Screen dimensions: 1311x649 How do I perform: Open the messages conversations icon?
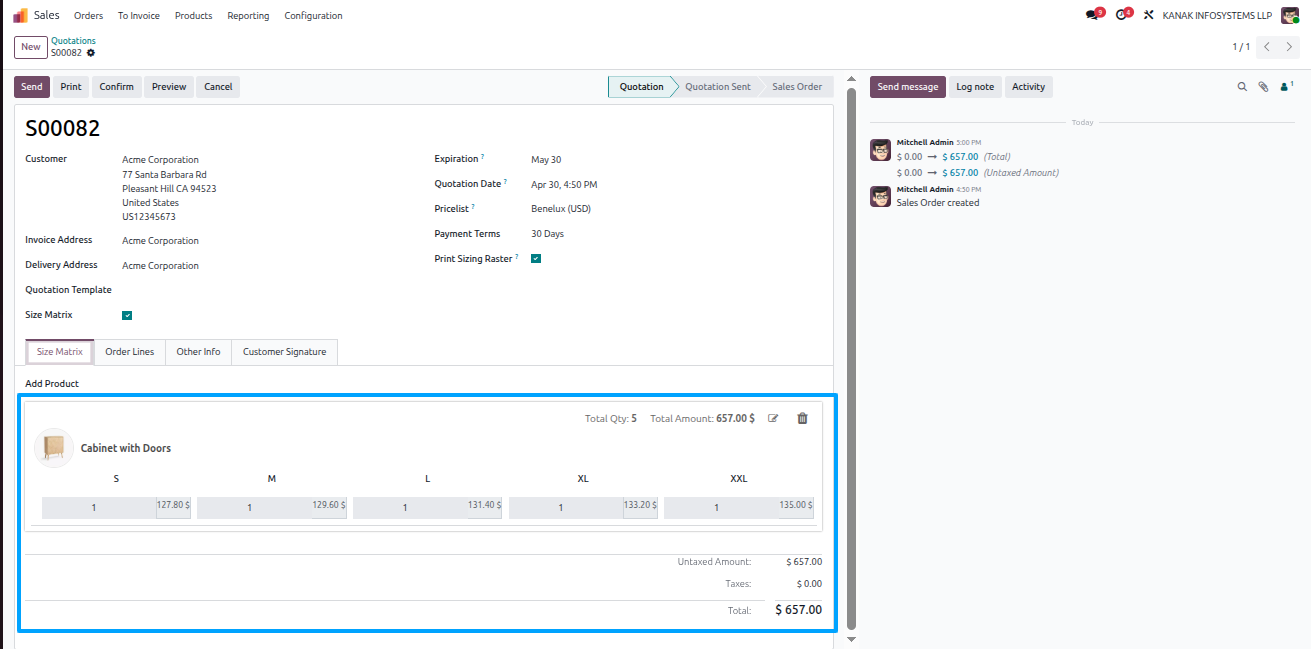pos(1092,16)
